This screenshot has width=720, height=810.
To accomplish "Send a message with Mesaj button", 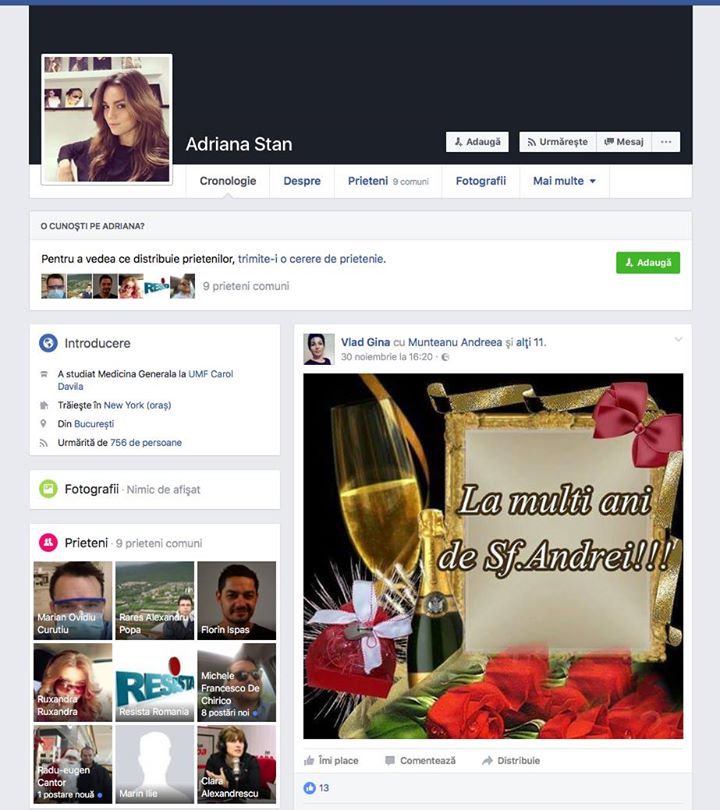I will coord(624,142).
